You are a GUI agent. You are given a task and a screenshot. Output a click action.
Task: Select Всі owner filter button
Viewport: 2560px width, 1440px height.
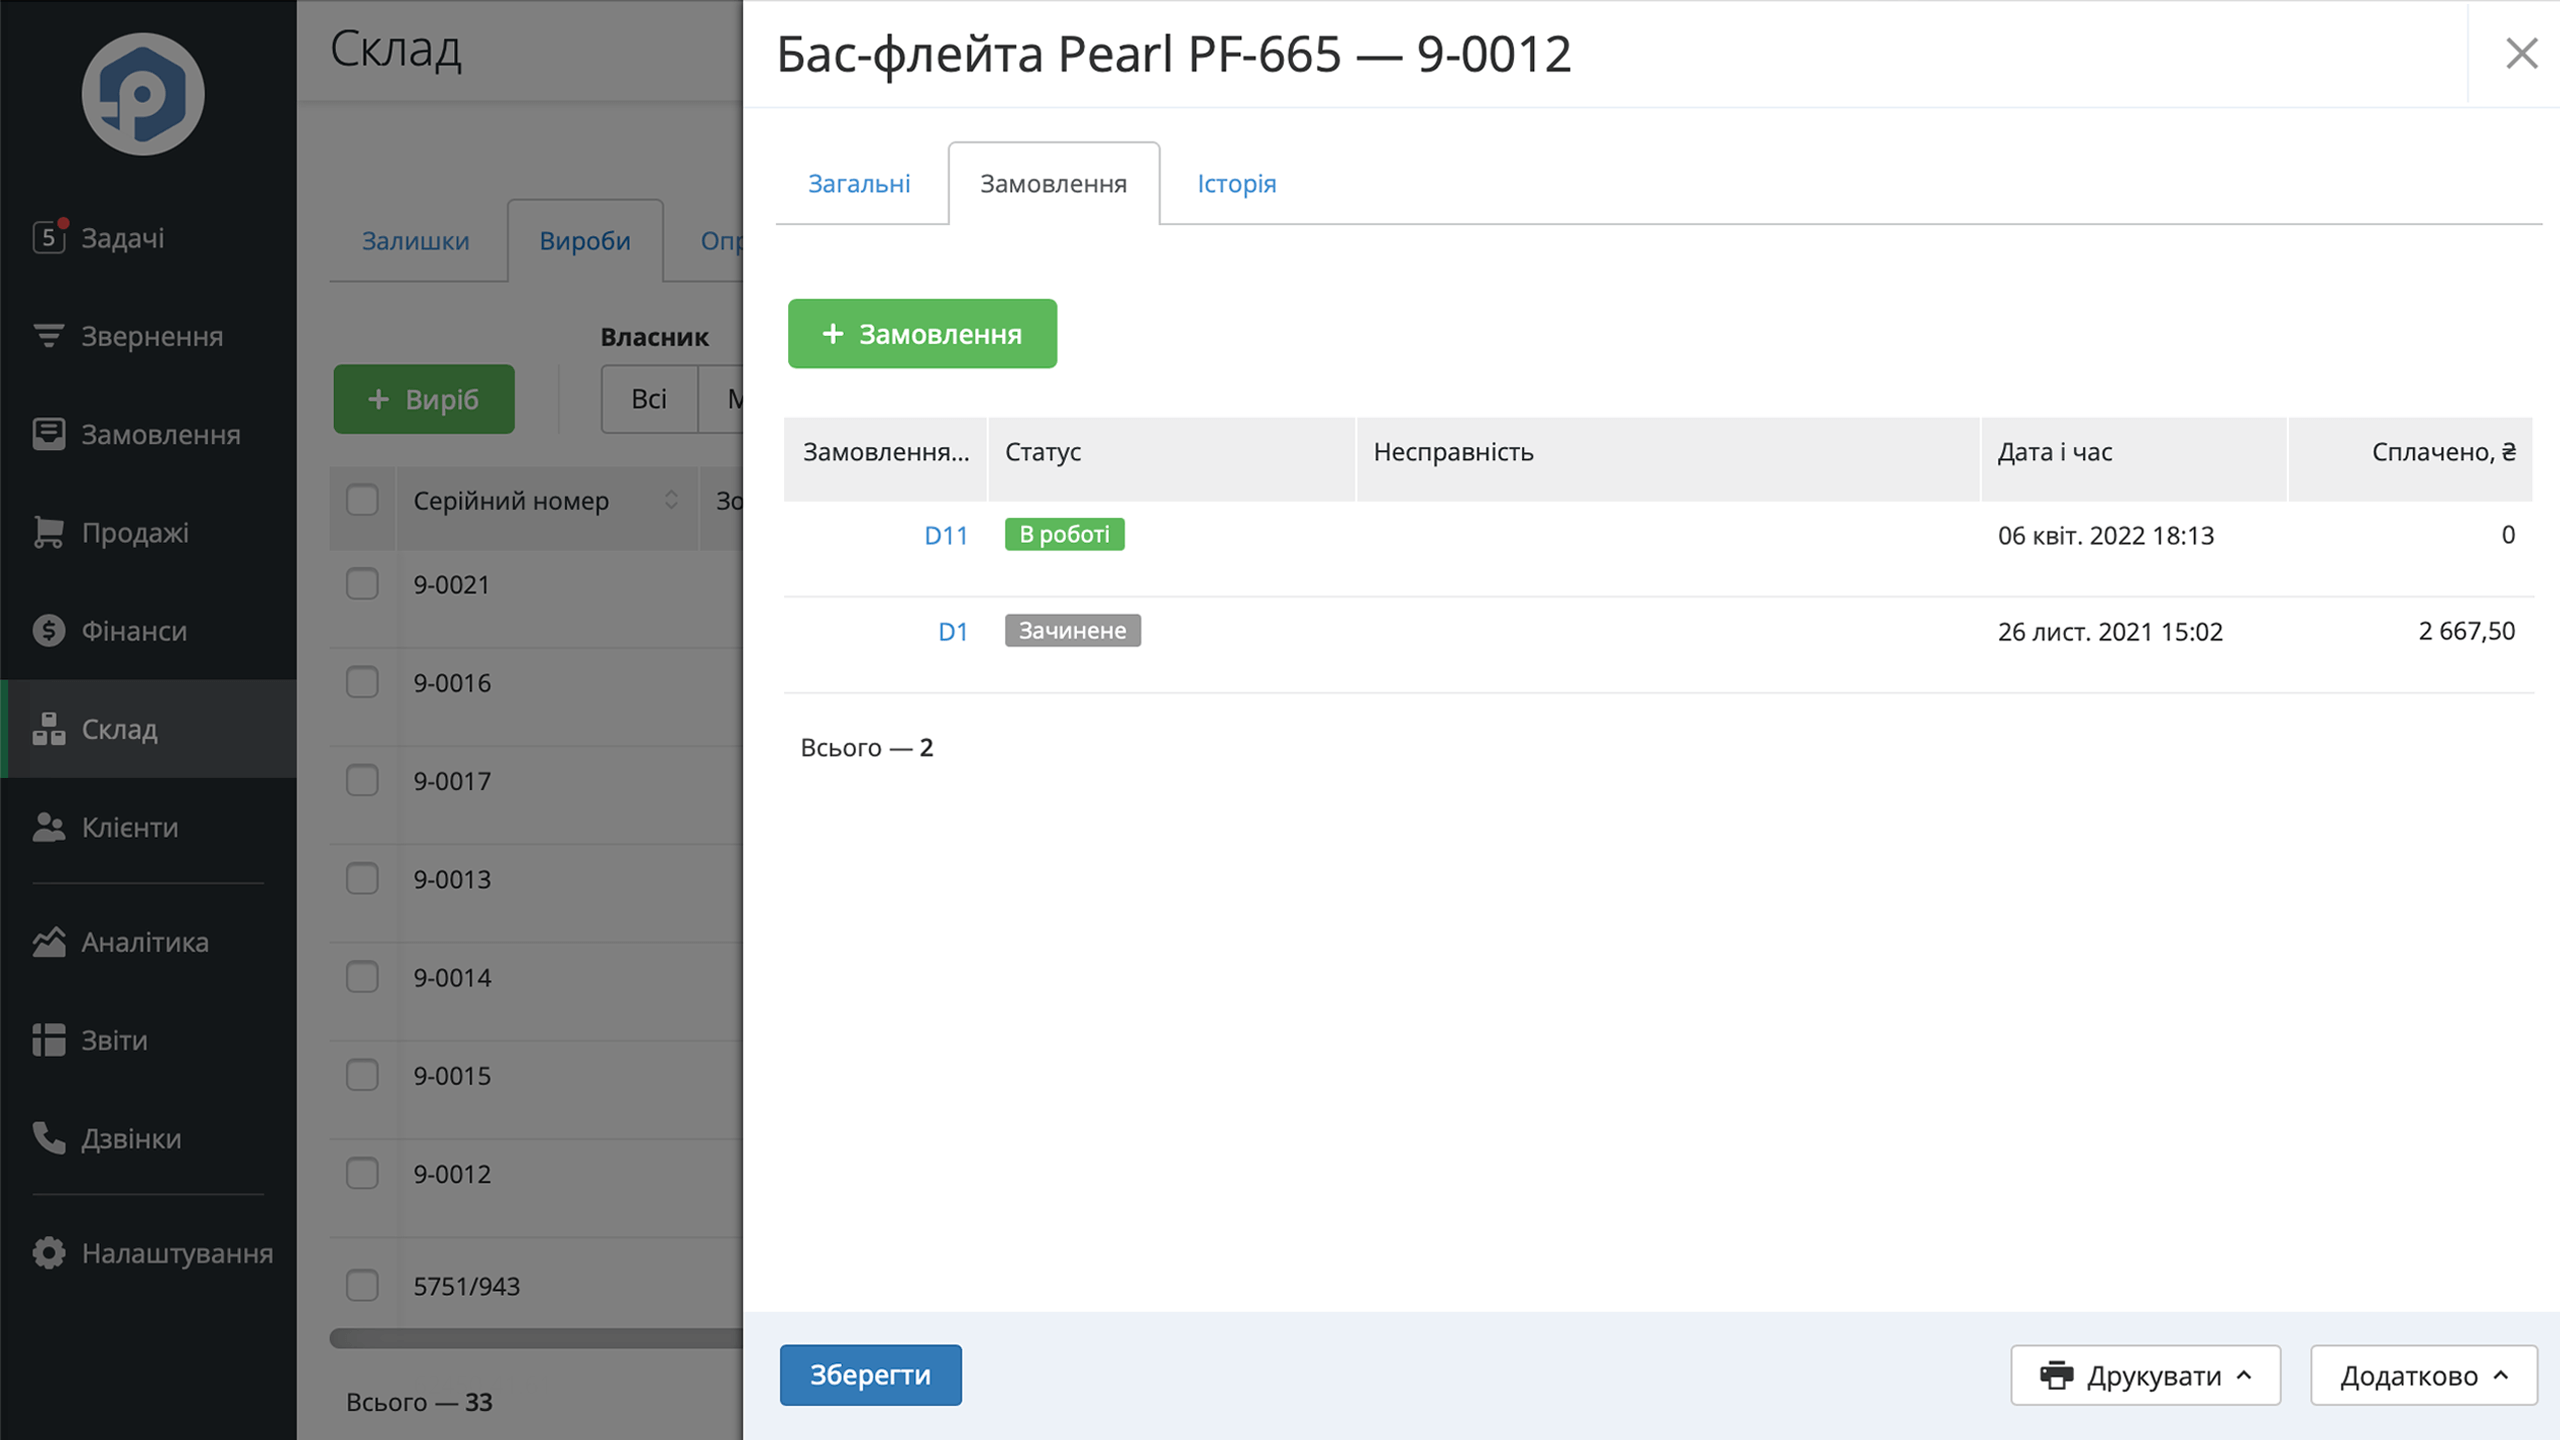tap(649, 399)
